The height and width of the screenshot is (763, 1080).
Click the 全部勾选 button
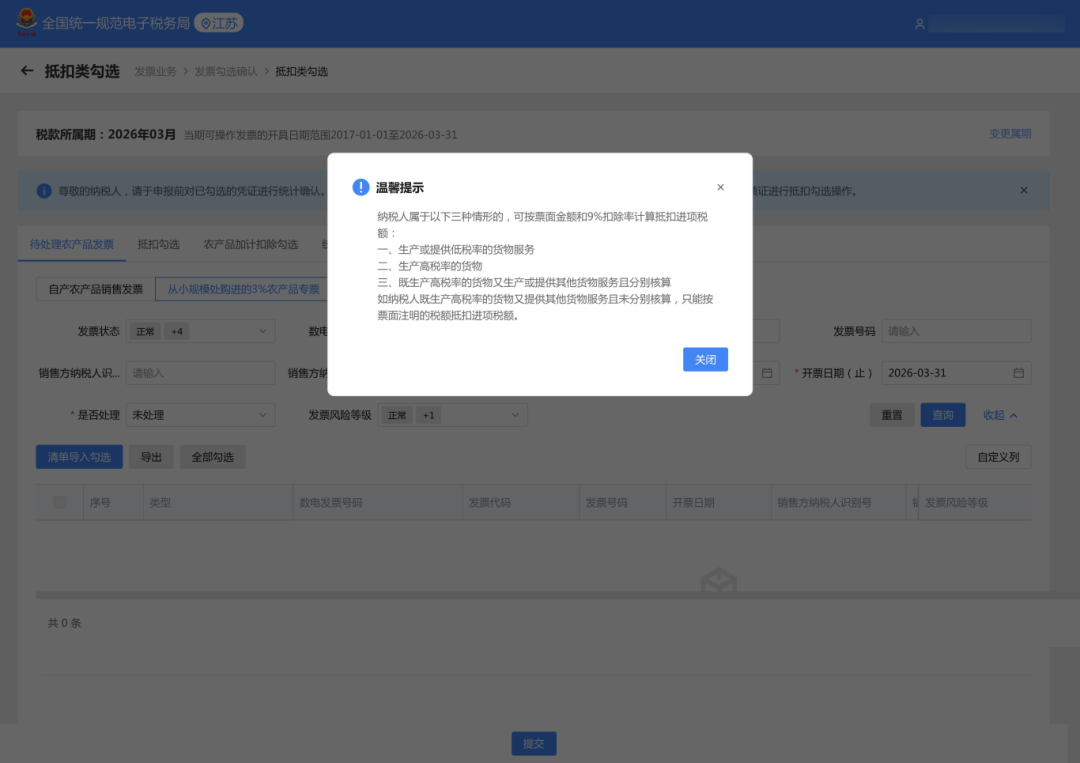pos(213,457)
